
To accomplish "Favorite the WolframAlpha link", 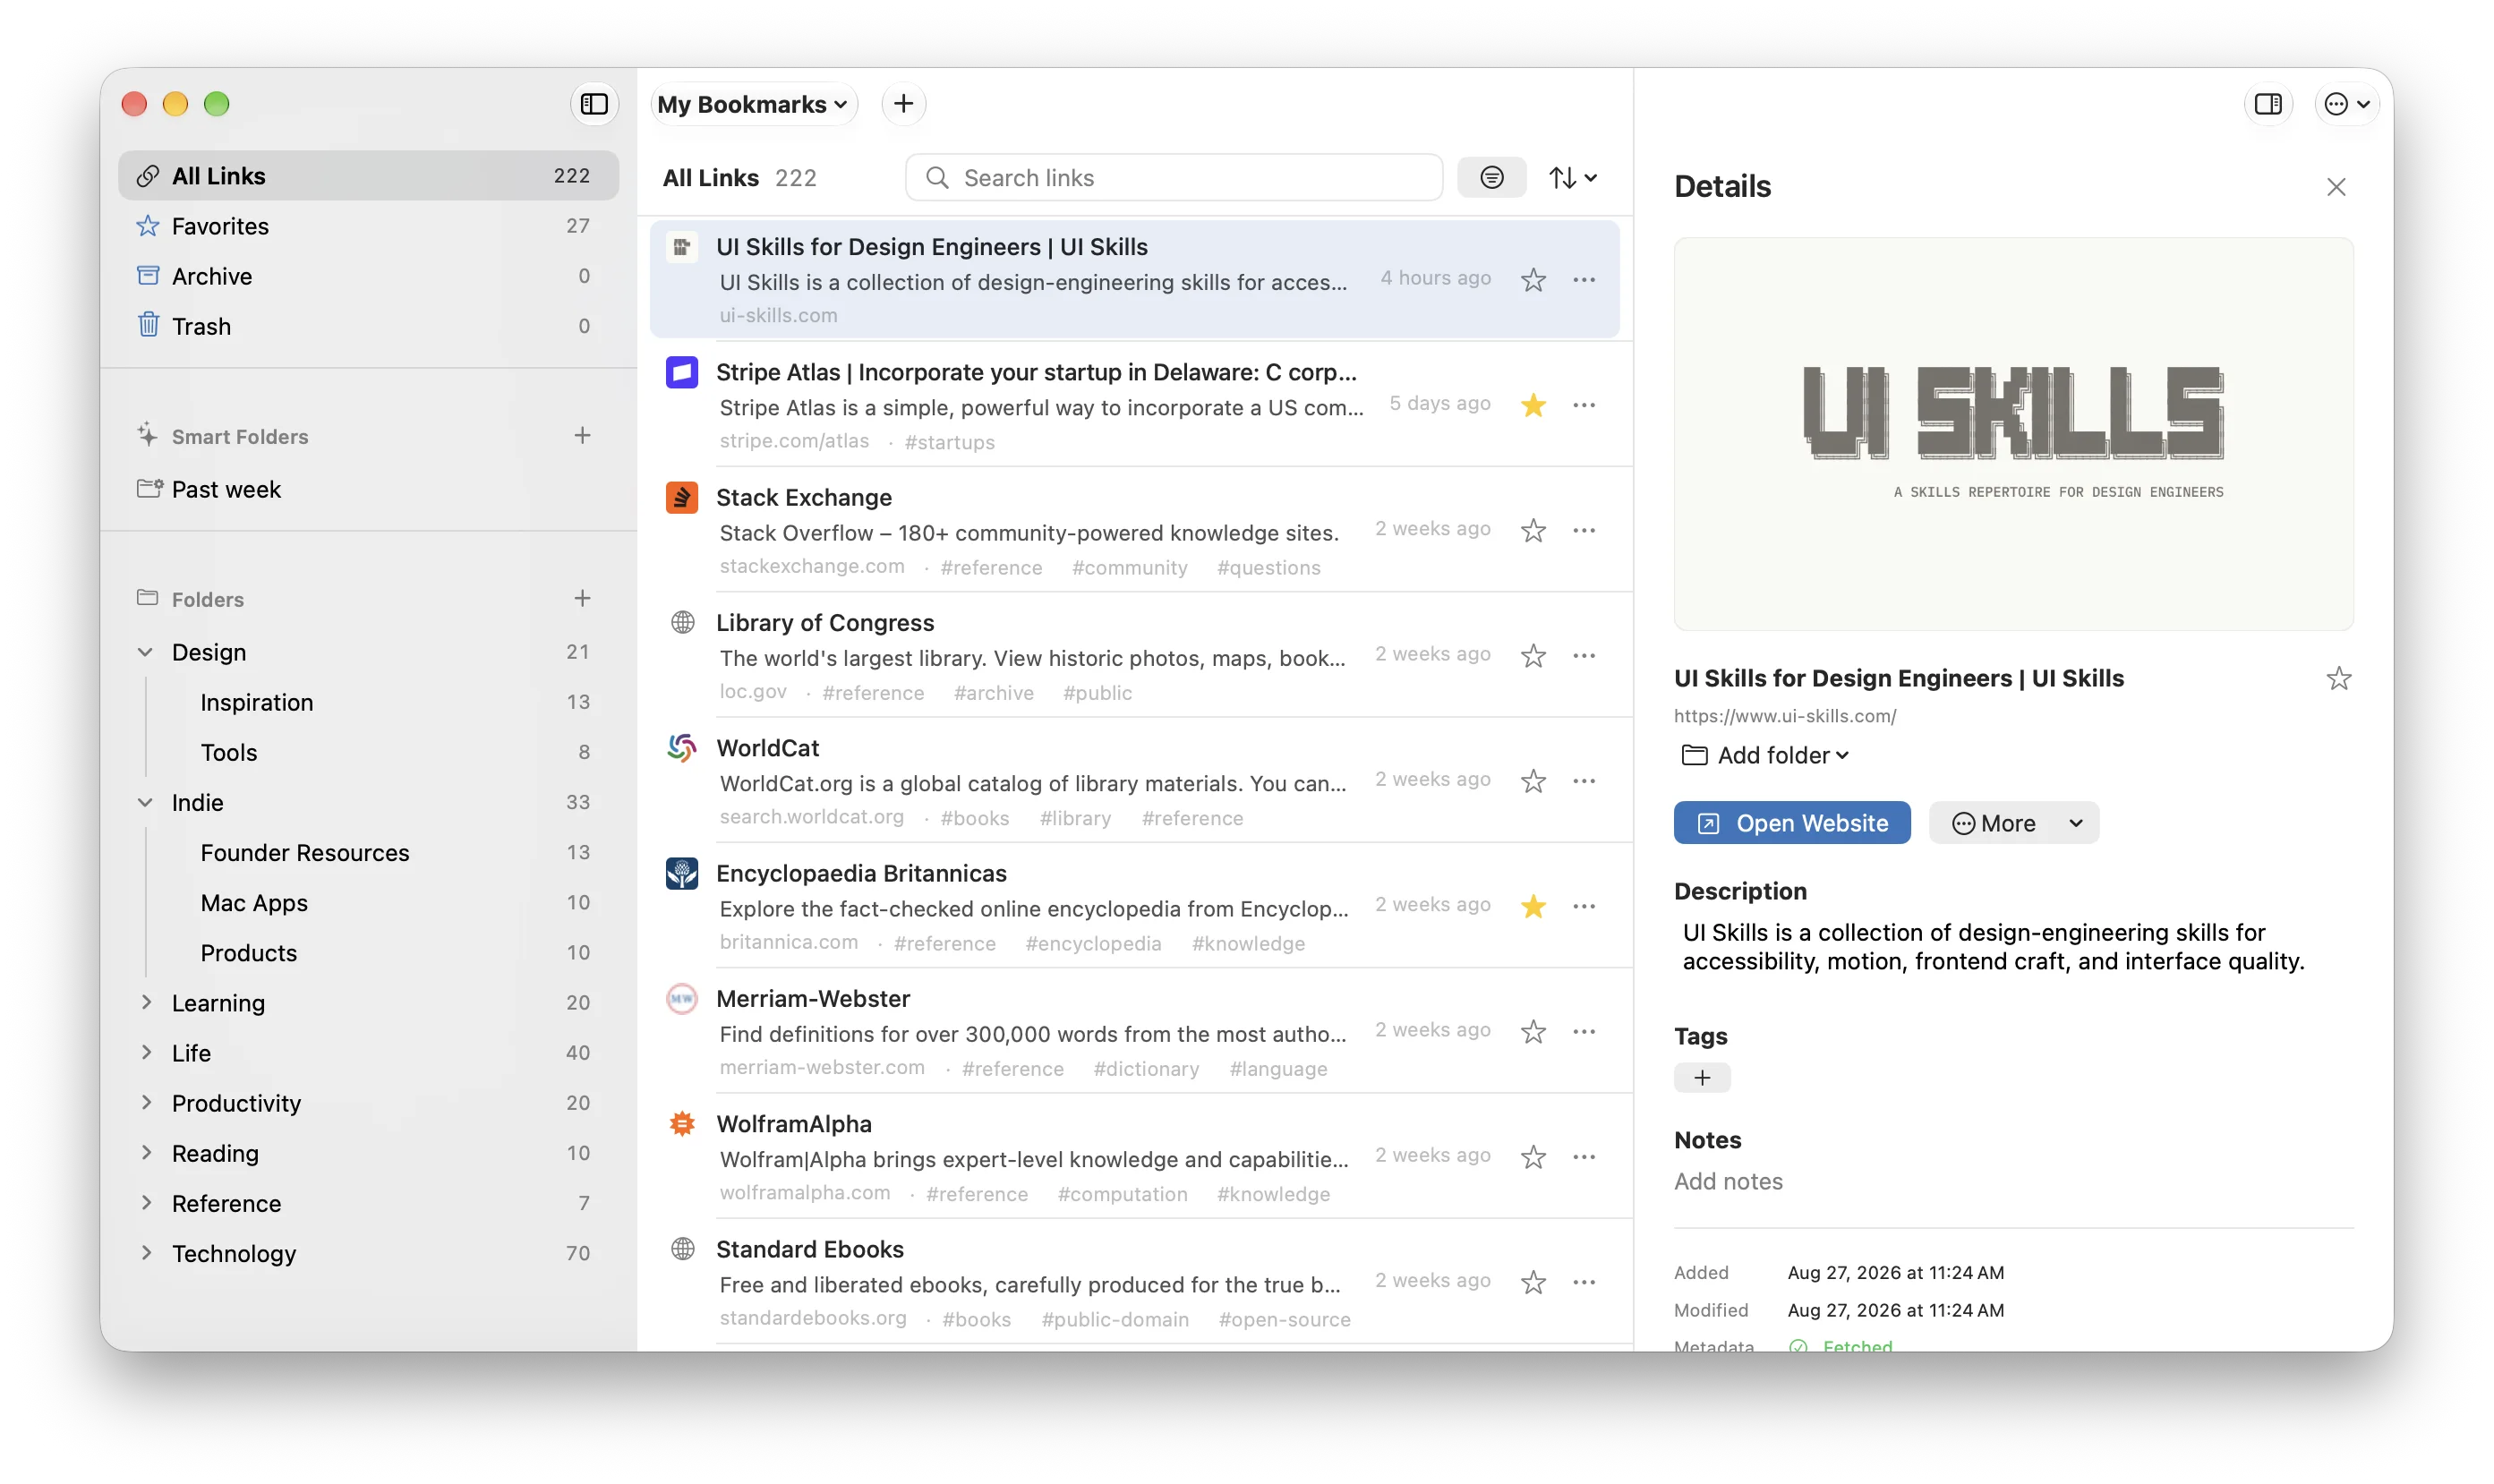I will click(x=1533, y=1157).
